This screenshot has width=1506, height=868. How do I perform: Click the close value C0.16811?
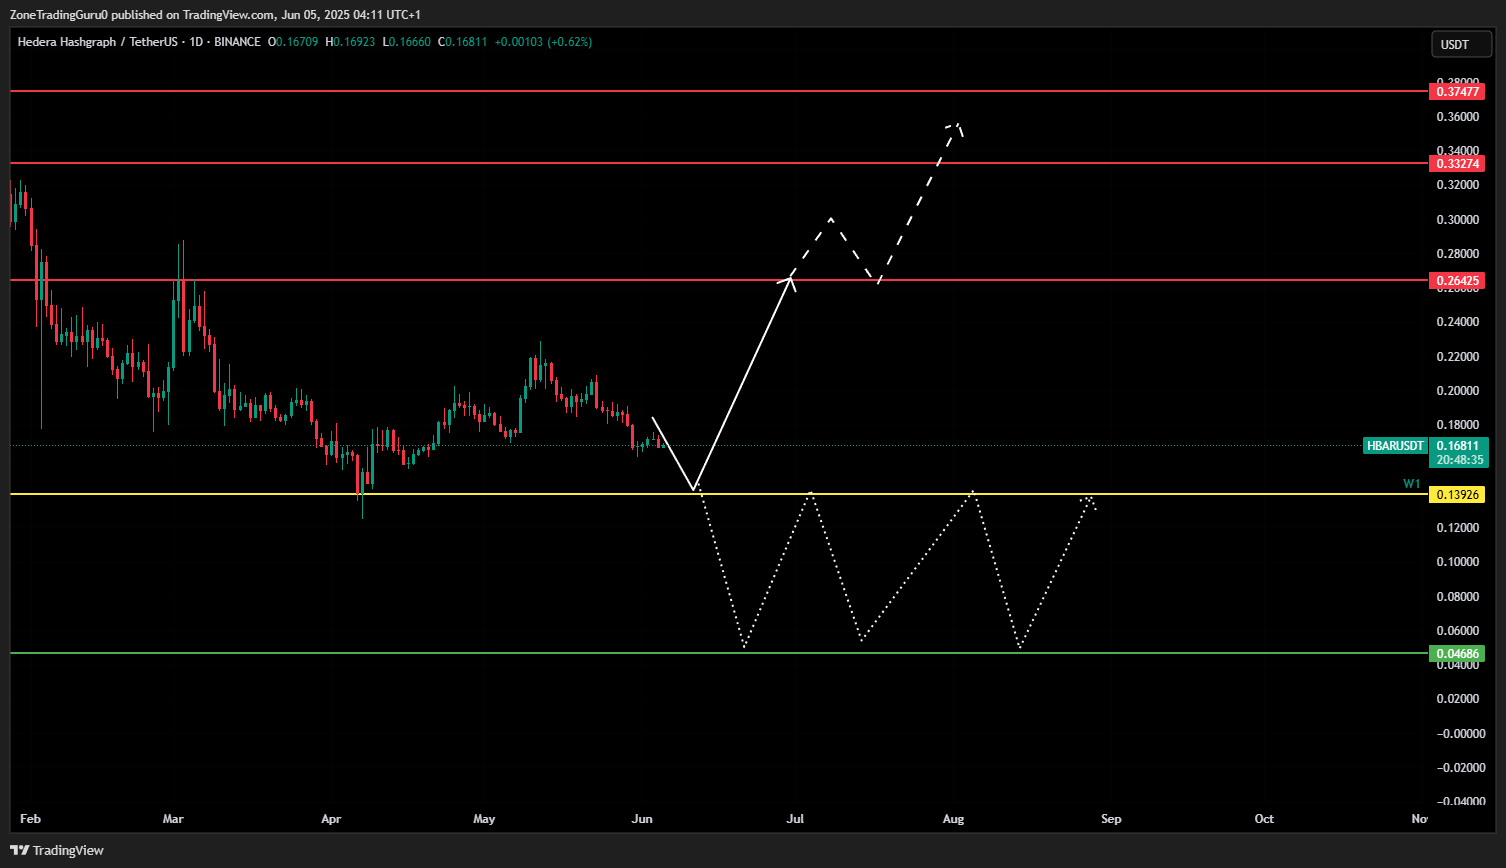click(464, 42)
